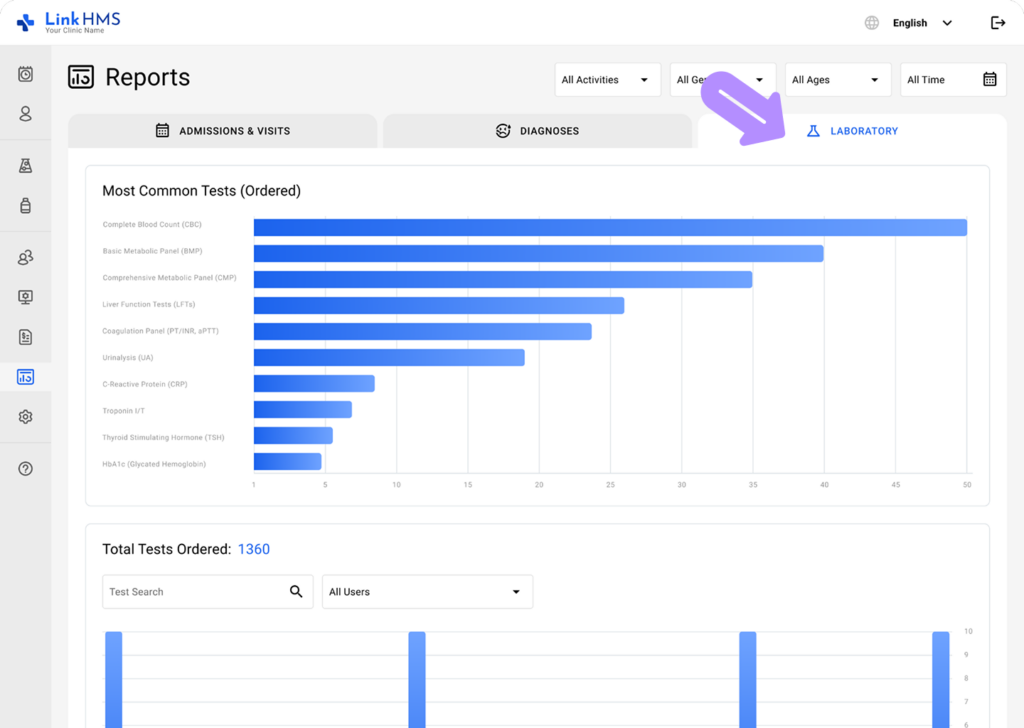This screenshot has height=728, width=1024.
Task: Click the help question mark icon
Action: coord(26,469)
